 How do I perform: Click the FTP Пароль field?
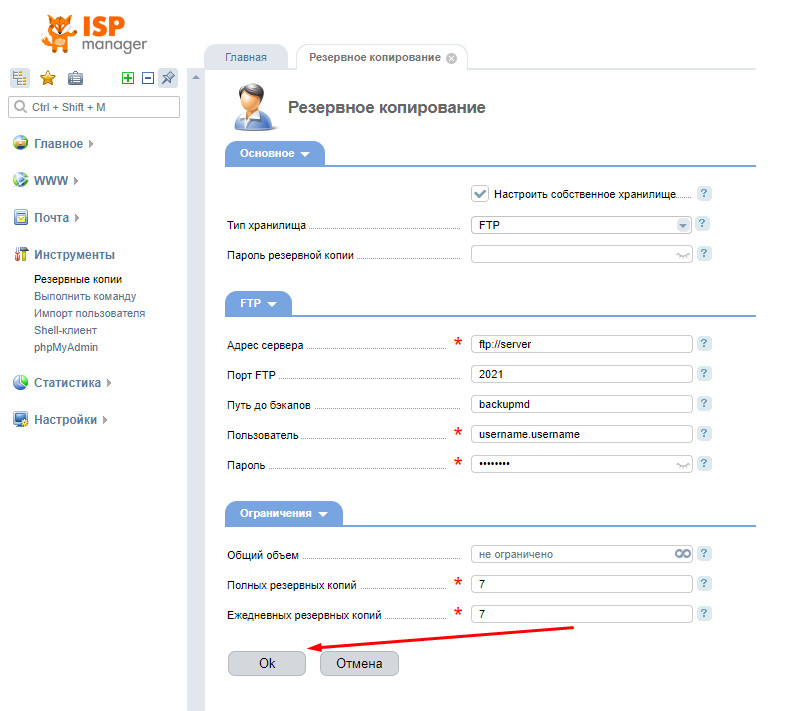pyautogui.click(x=581, y=464)
